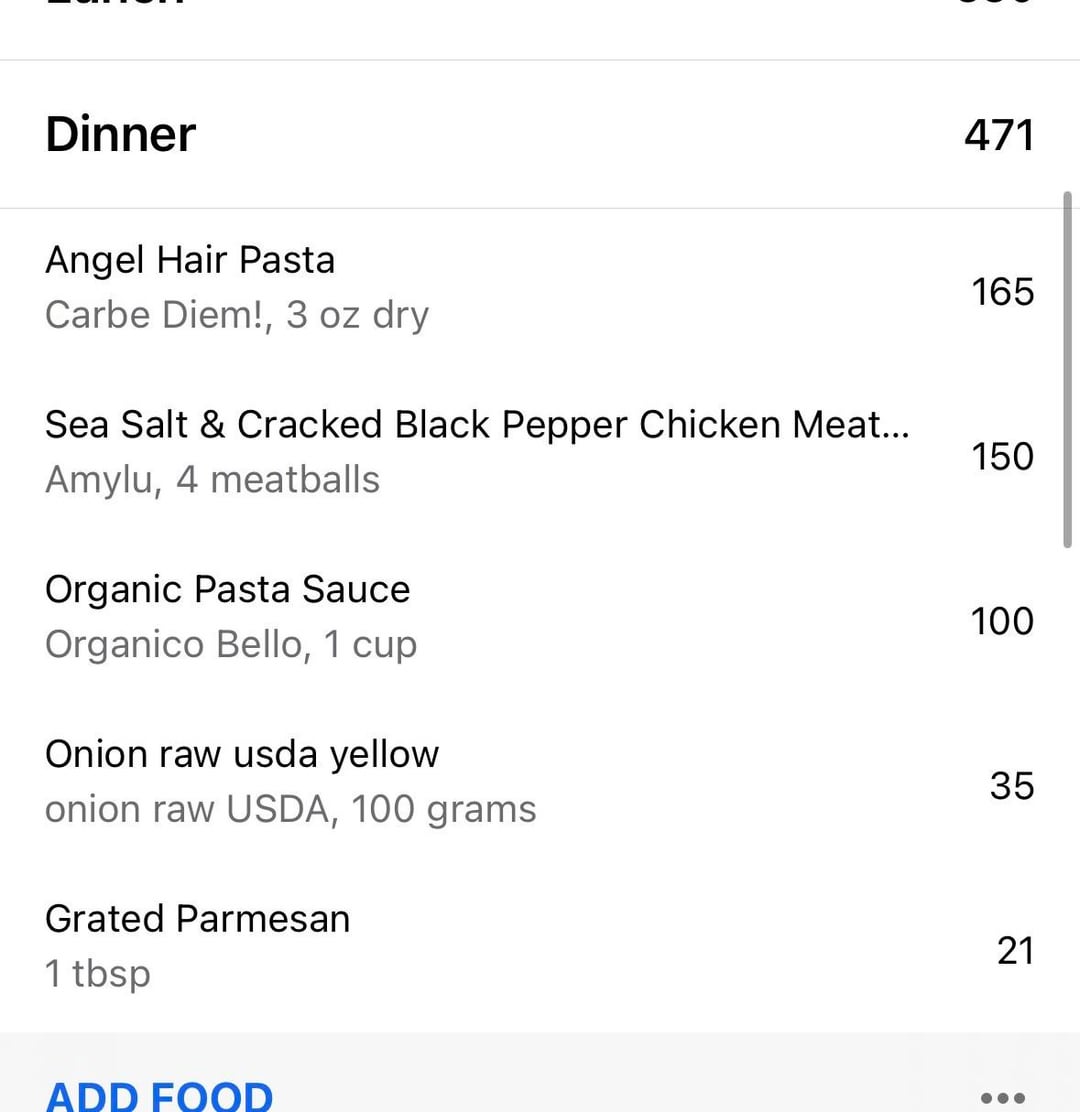Open the Angel Hair Pasta entry

click(x=190, y=260)
